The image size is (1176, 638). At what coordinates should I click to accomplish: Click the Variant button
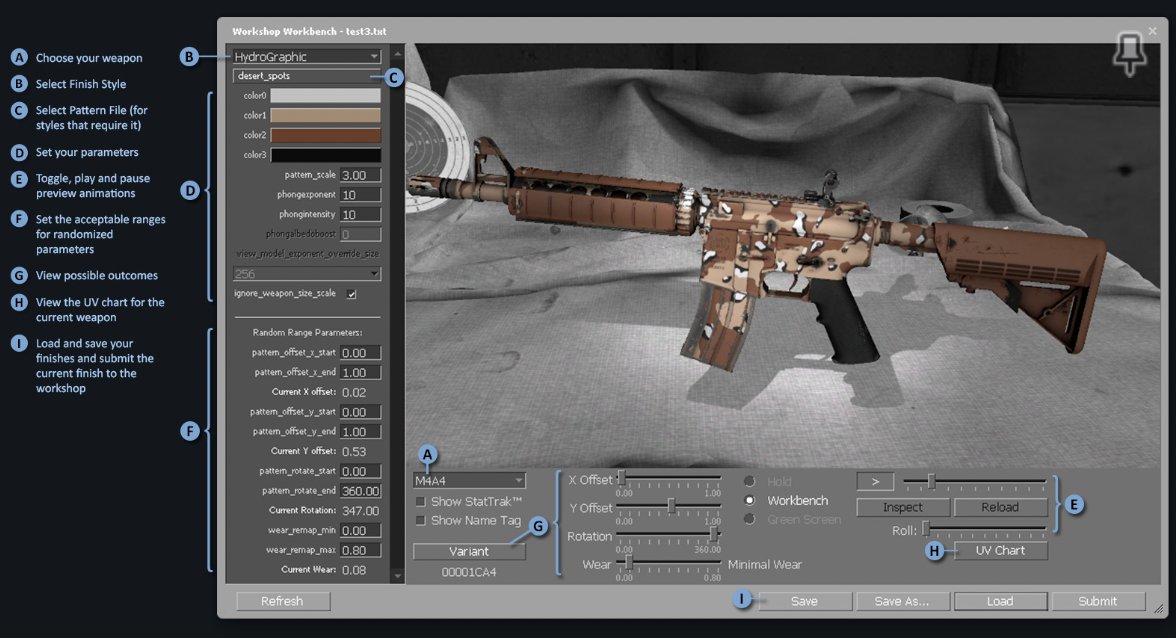[x=469, y=551]
